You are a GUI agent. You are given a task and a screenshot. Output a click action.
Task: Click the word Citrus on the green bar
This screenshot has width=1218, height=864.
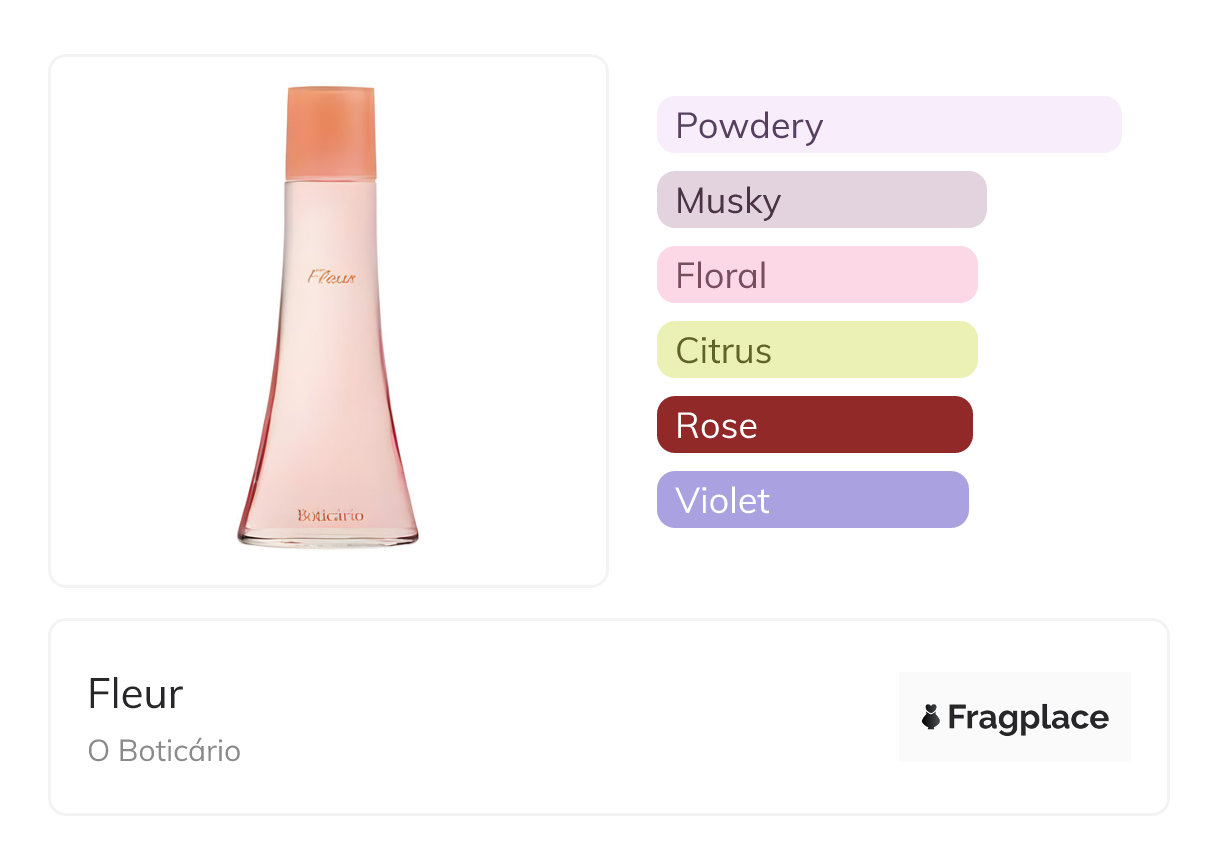(723, 351)
